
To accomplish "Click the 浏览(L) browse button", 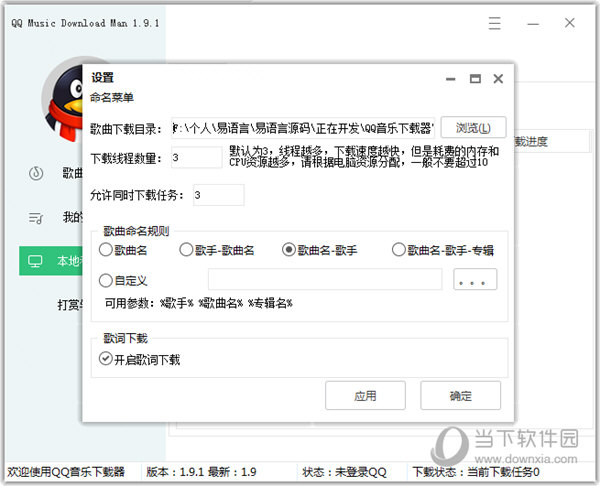I will pyautogui.click(x=473, y=127).
